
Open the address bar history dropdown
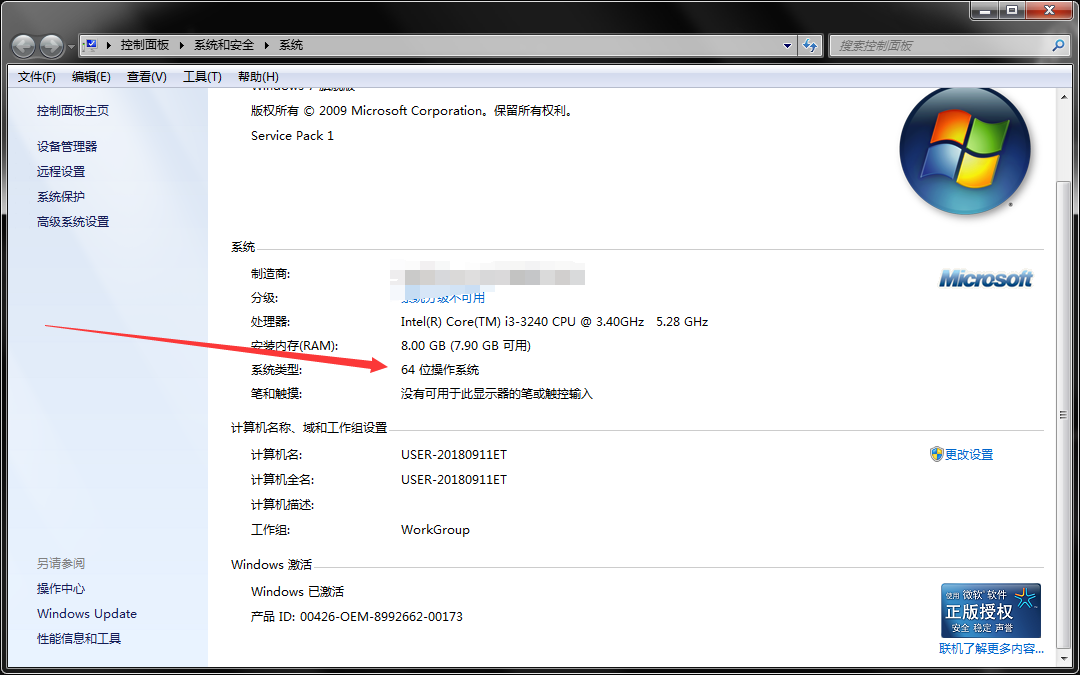coord(788,45)
